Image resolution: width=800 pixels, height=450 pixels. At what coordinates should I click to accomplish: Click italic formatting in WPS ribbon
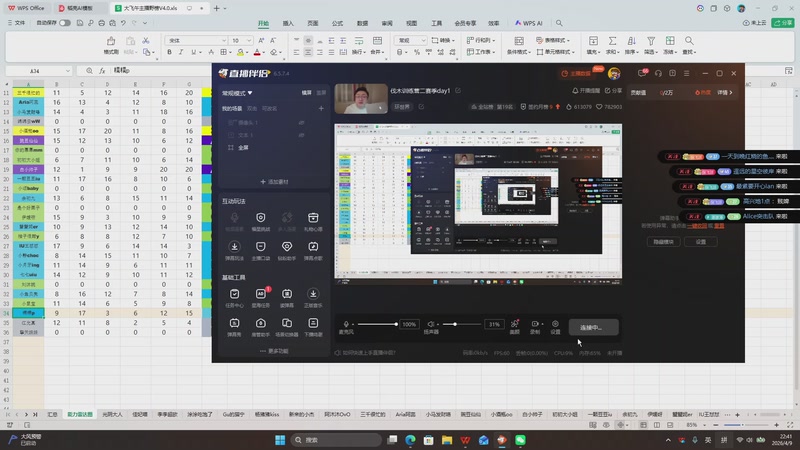181,52
